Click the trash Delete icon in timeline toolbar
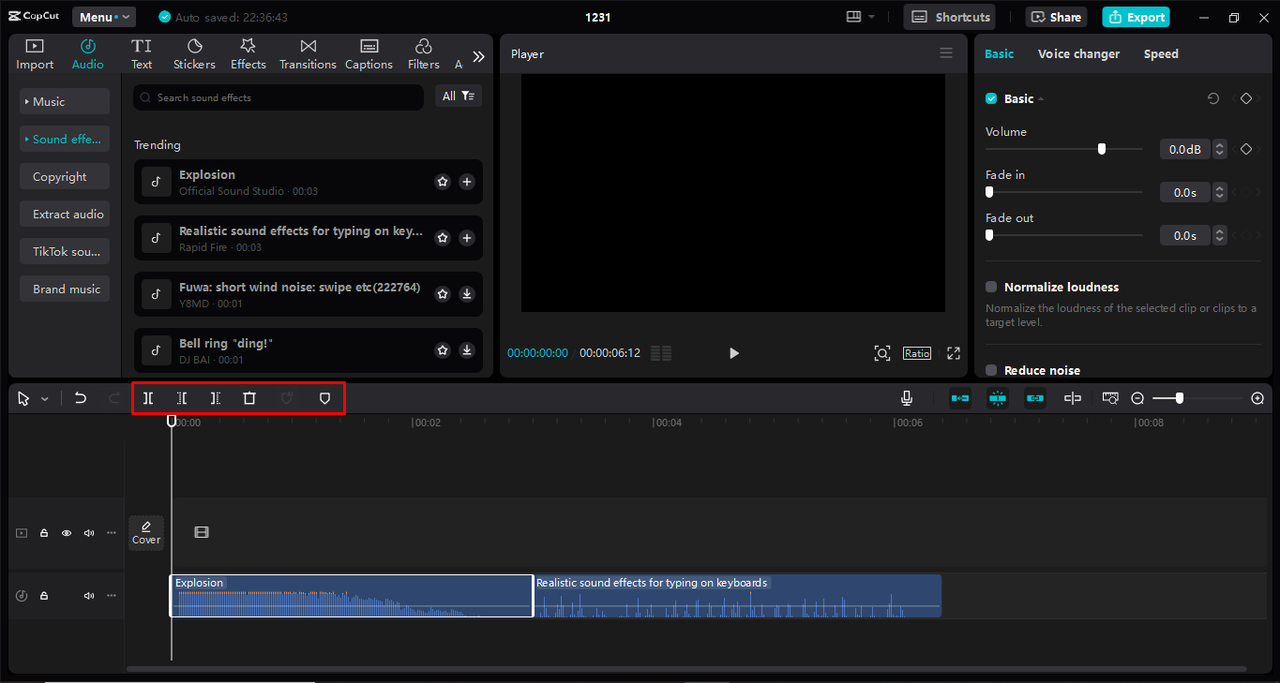The image size is (1280, 683). click(x=250, y=398)
